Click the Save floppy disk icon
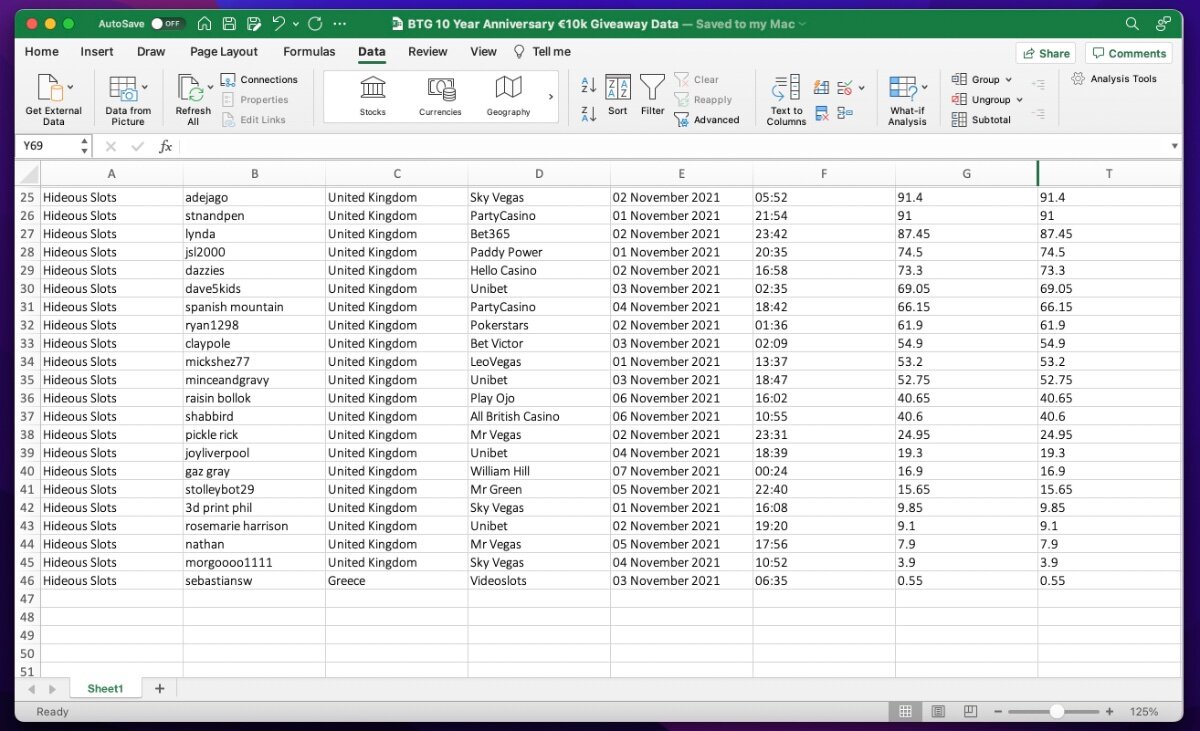 (x=229, y=23)
